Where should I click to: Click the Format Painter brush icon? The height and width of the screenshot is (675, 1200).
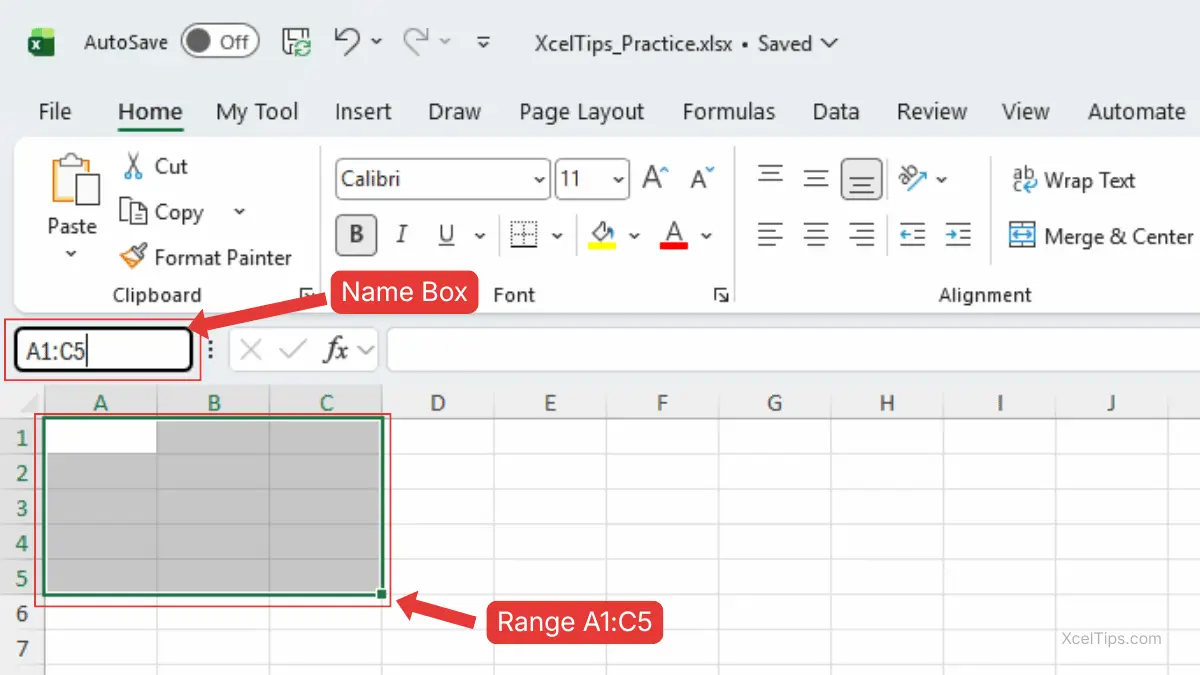pos(133,257)
